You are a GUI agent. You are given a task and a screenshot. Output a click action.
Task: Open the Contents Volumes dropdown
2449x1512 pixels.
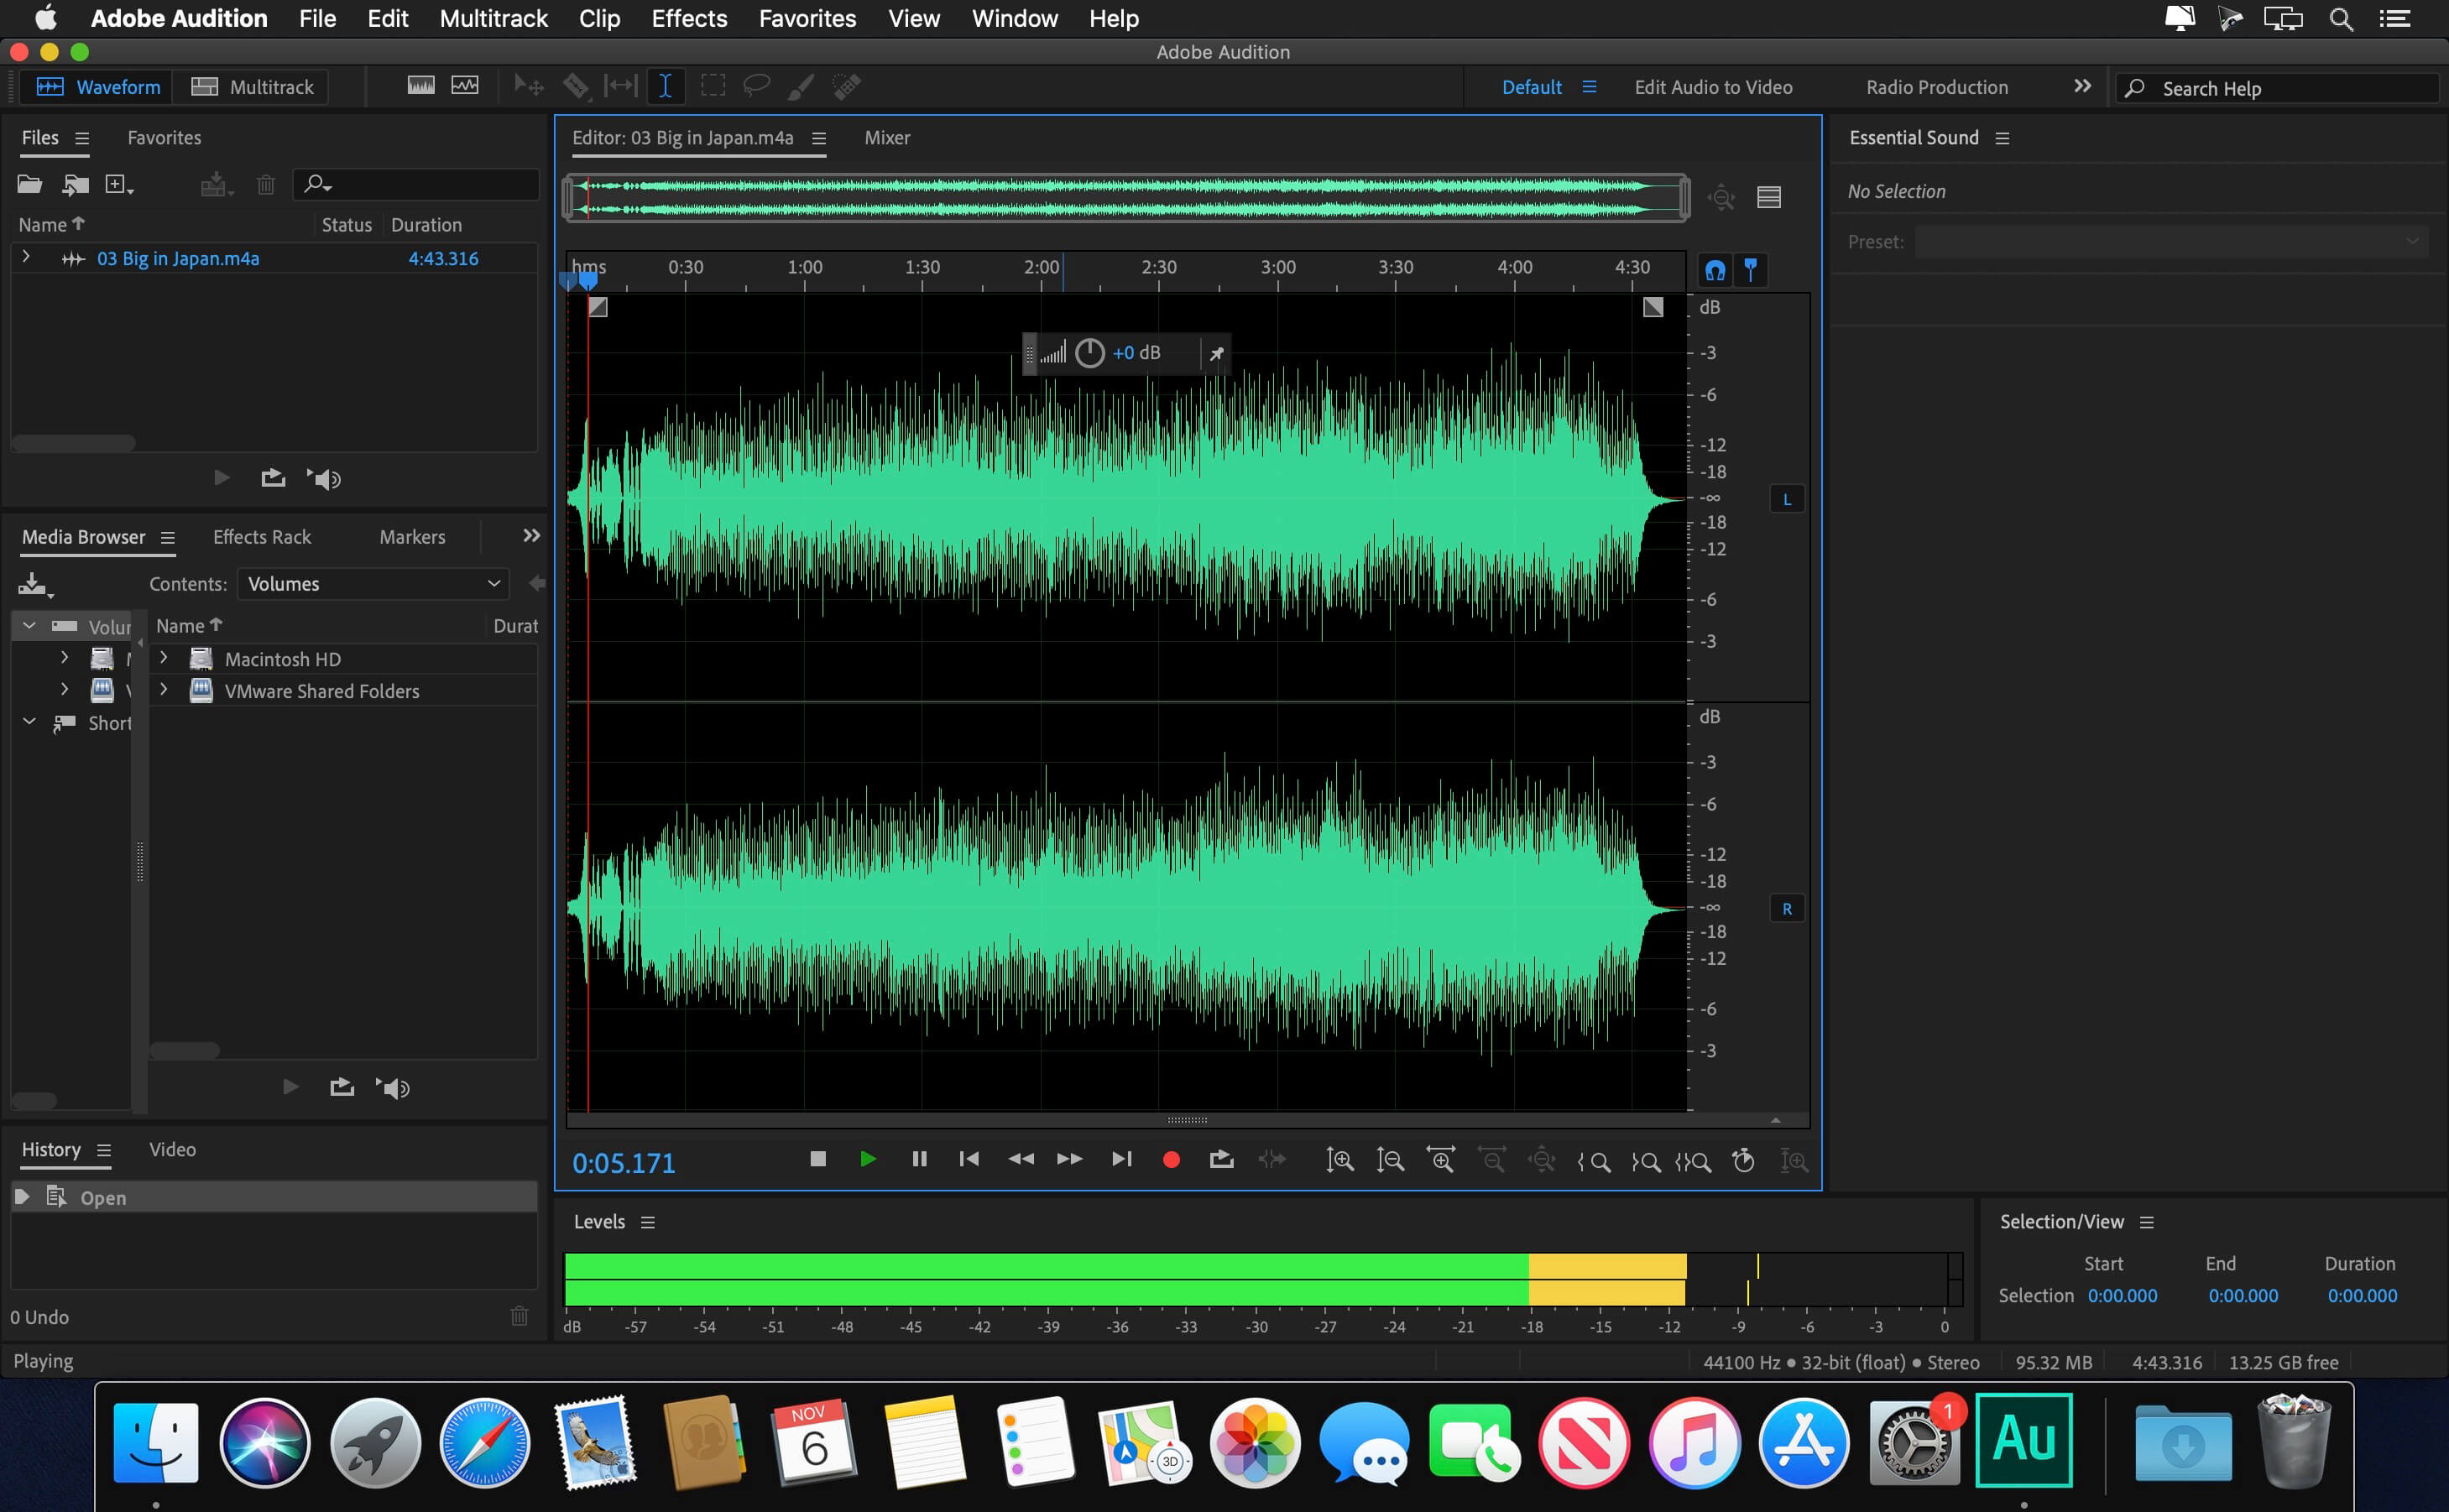373,584
